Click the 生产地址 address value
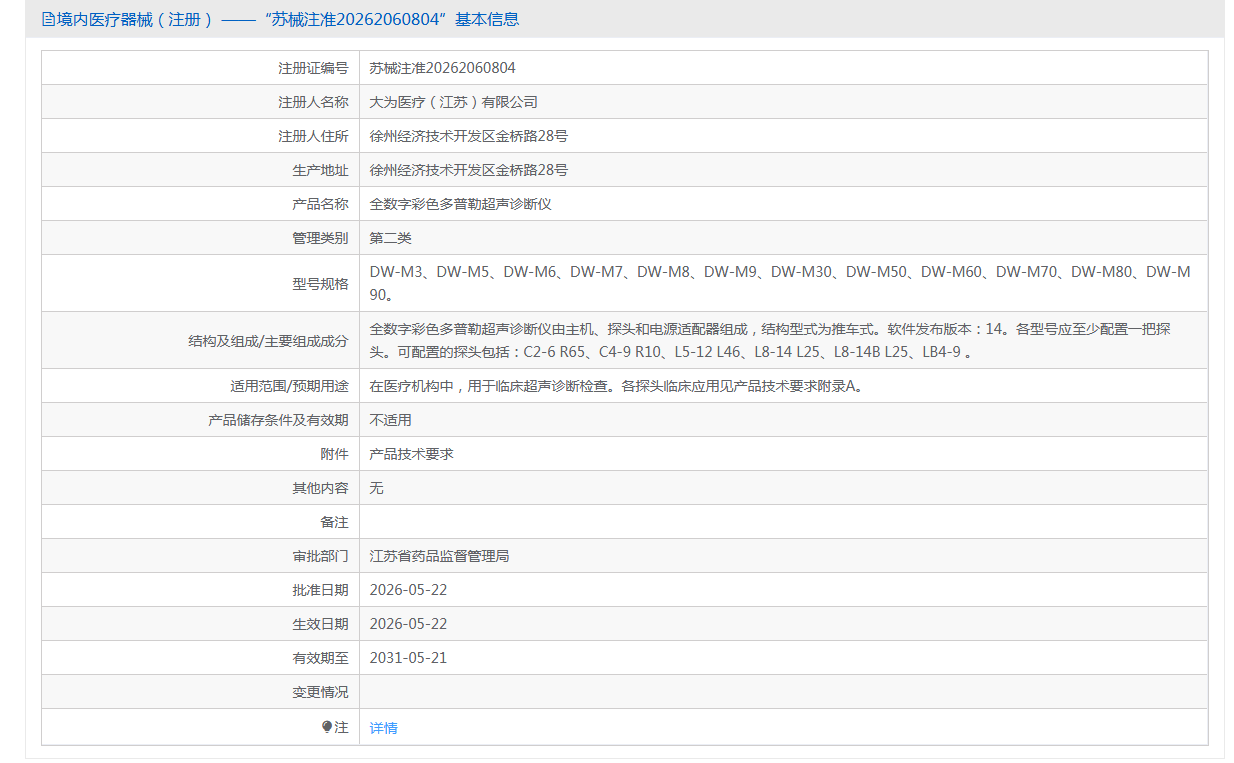Screen dimensions: 1234x763 [x=469, y=170]
